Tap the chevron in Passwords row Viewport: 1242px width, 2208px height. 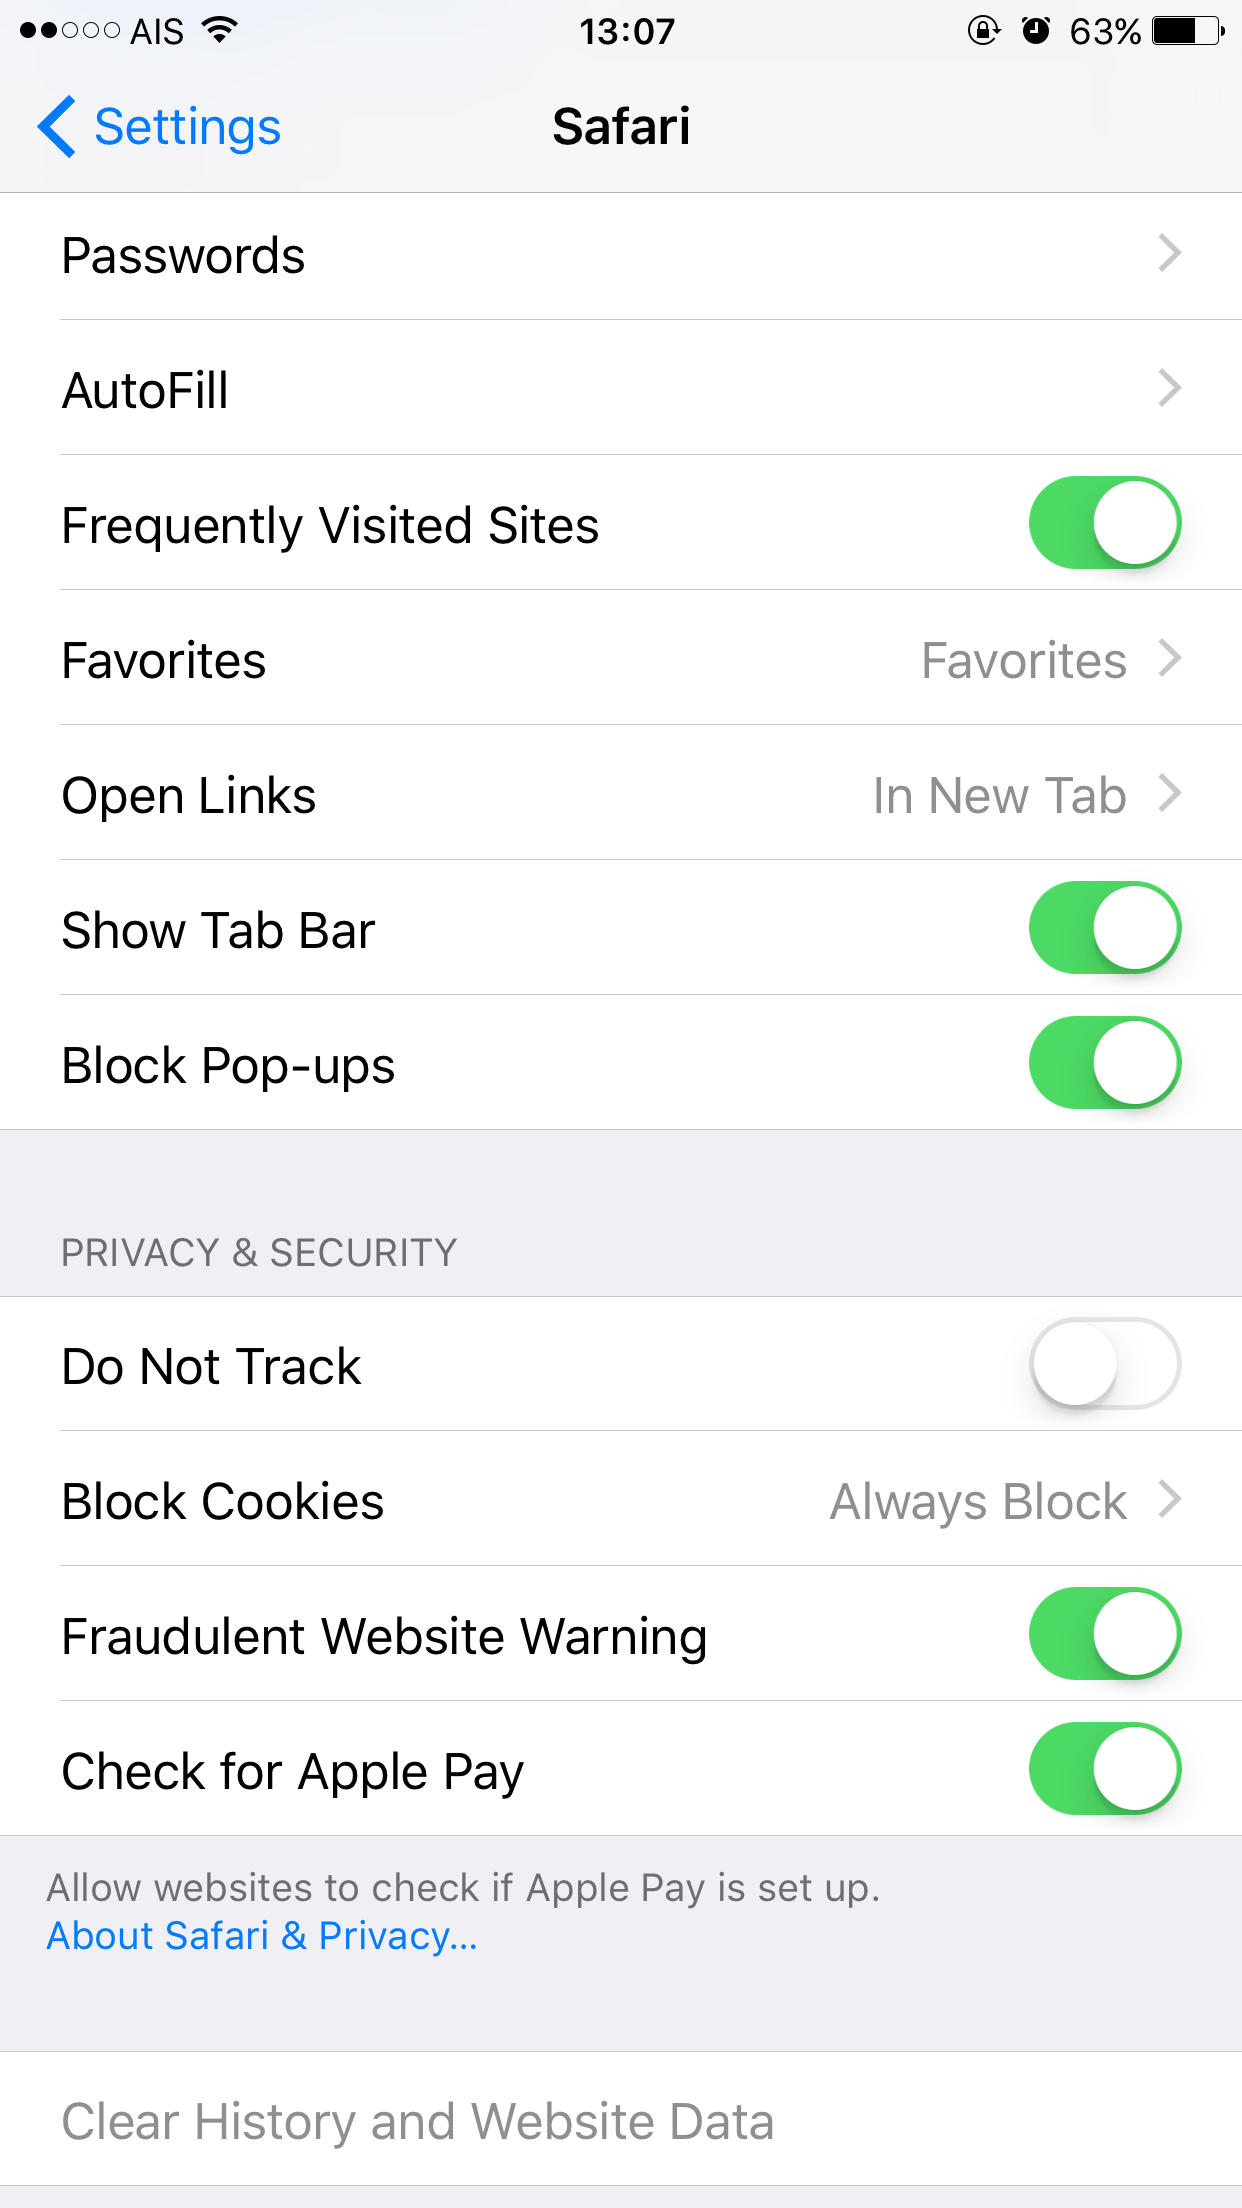[1170, 253]
